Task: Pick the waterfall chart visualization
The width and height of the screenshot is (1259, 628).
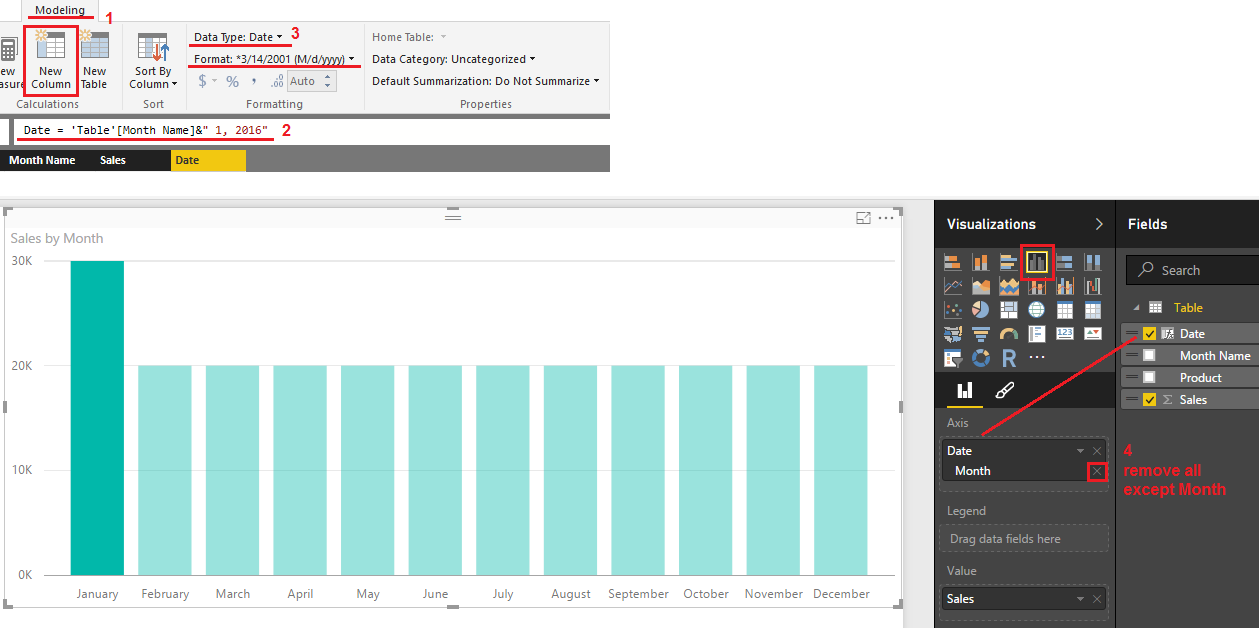Action: (x=1093, y=286)
